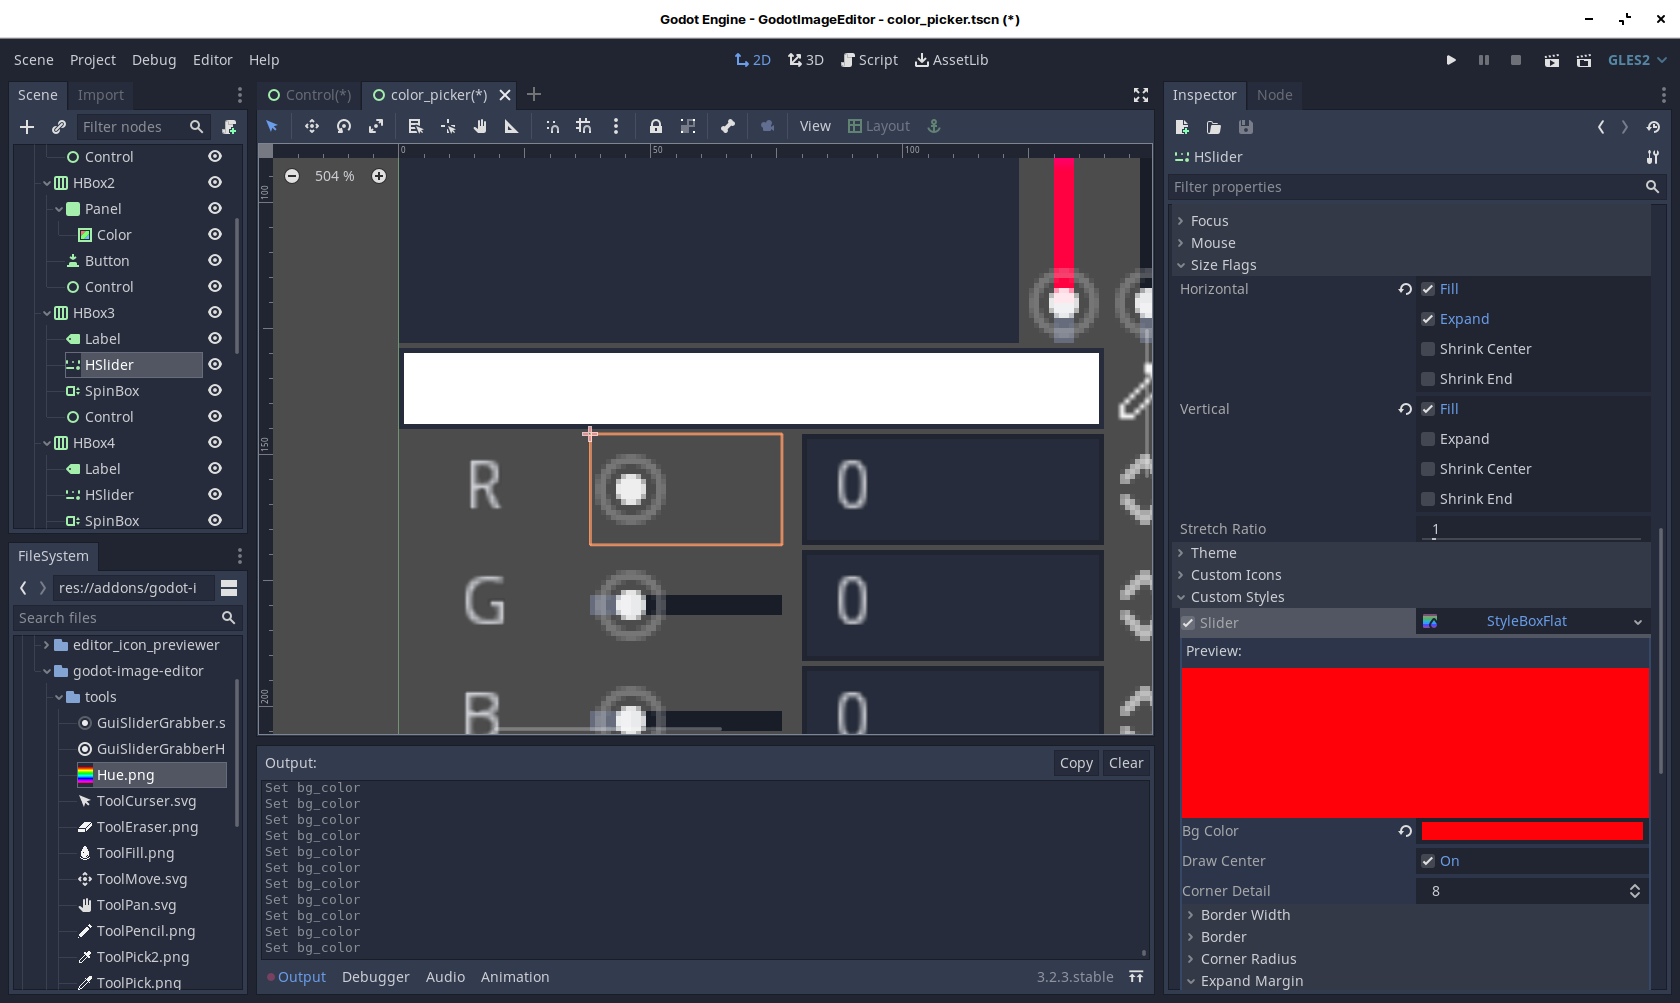Click the red Bg Color swatch
The height and width of the screenshot is (1003, 1680).
(x=1531, y=830)
